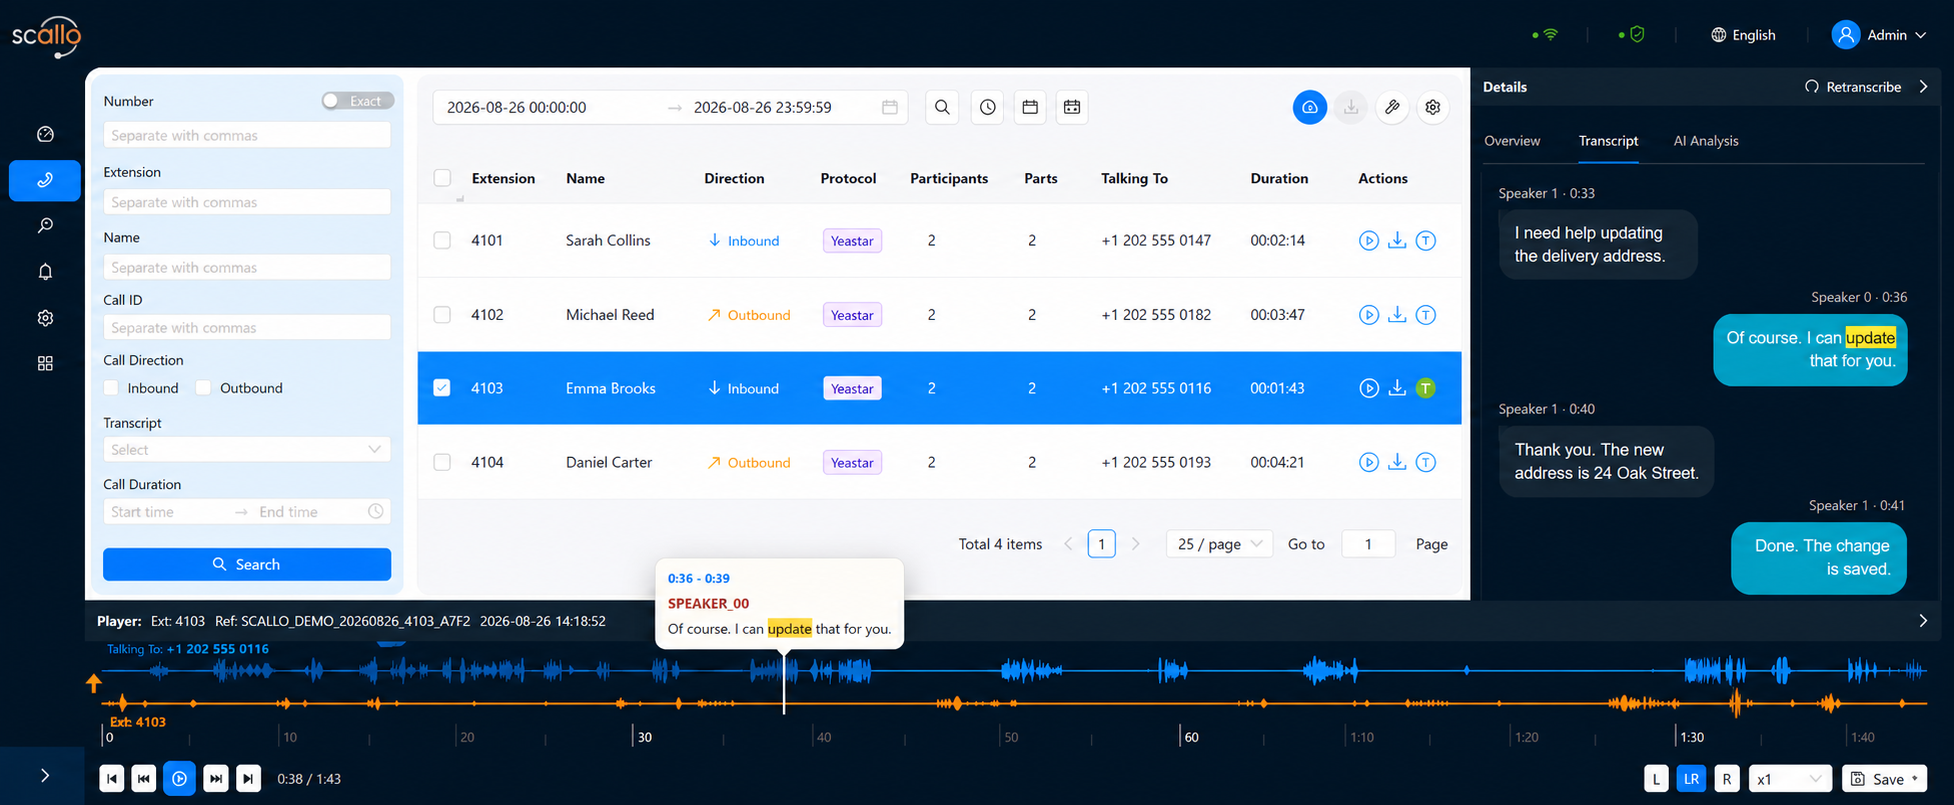Select the LR stereo channel button
This screenshot has height=805, width=1954.
click(x=1691, y=779)
